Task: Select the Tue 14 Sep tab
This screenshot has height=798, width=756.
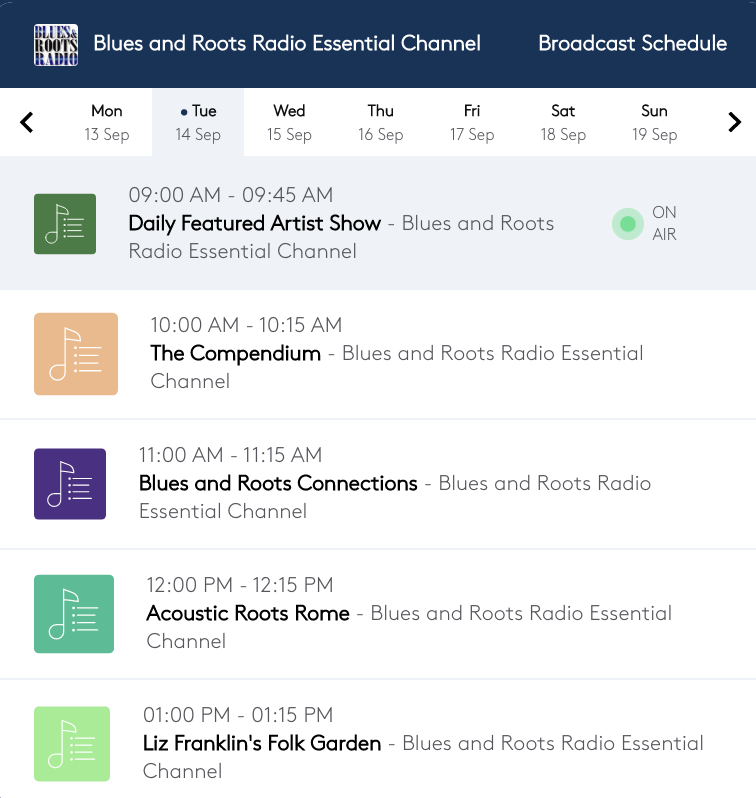Action: 198,123
